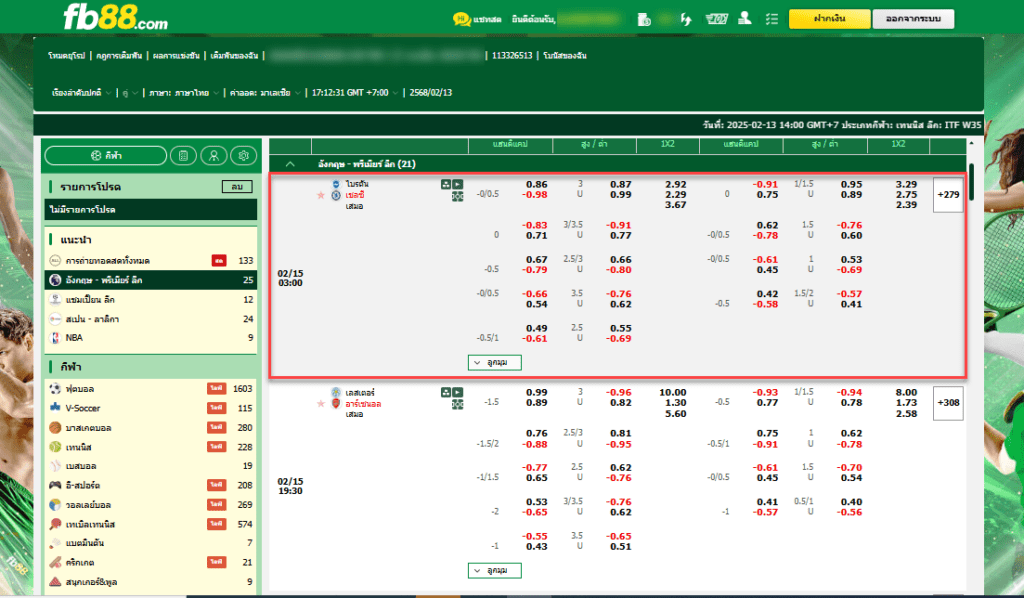The width and height of the screenshot is (1024, 598).
Task: Click the statistics icon for Leicester vs Arsenal
Action: pyautogui.click(x=446, y=392)
